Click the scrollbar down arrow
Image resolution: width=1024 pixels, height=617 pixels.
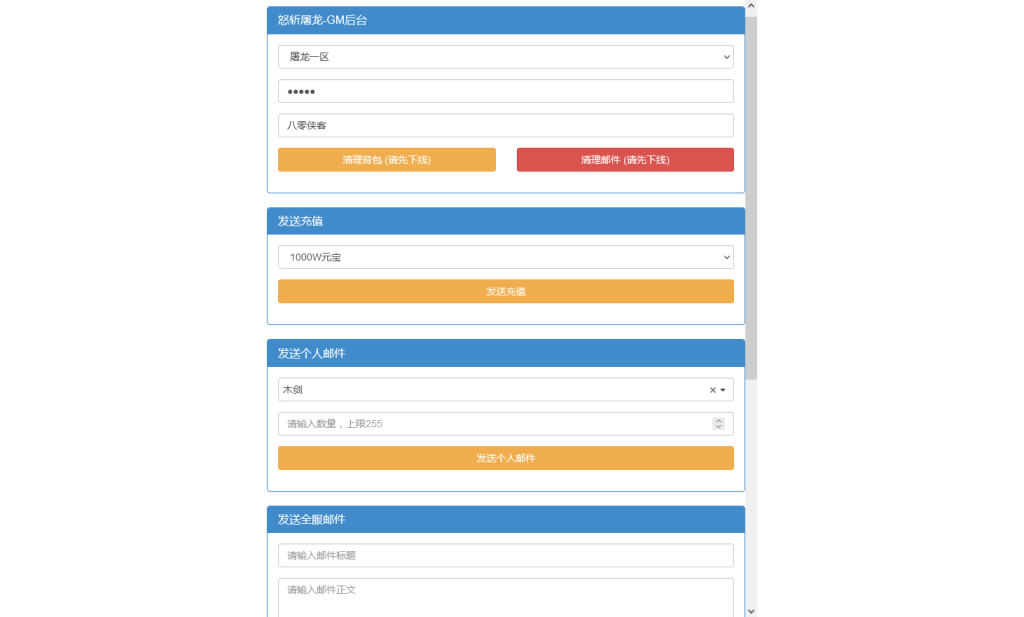(x=751, y=611)
